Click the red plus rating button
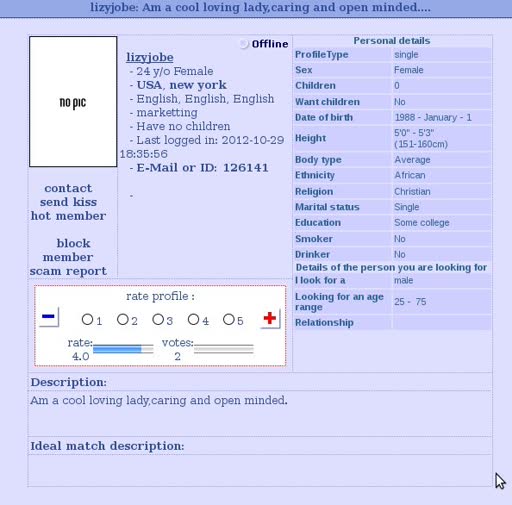This screenshot has height=505, width=512. [x=270, y=318]
